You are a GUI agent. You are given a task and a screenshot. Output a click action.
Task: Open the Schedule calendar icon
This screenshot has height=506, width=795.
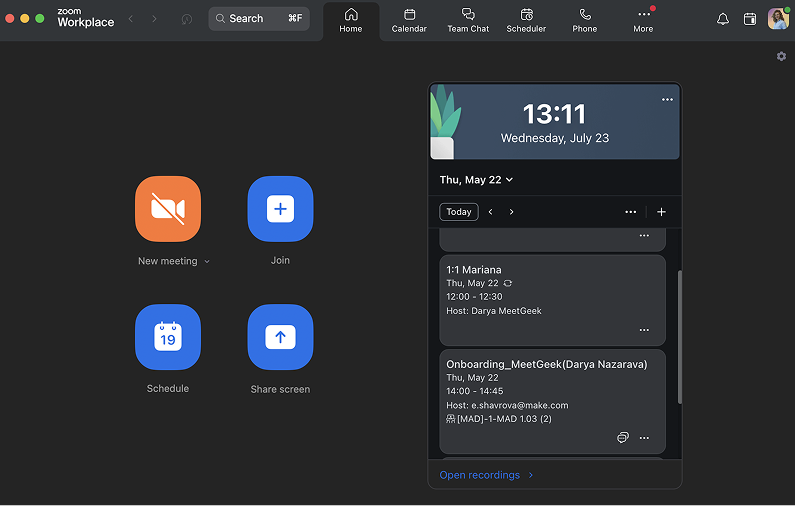(x=168, y=337)
